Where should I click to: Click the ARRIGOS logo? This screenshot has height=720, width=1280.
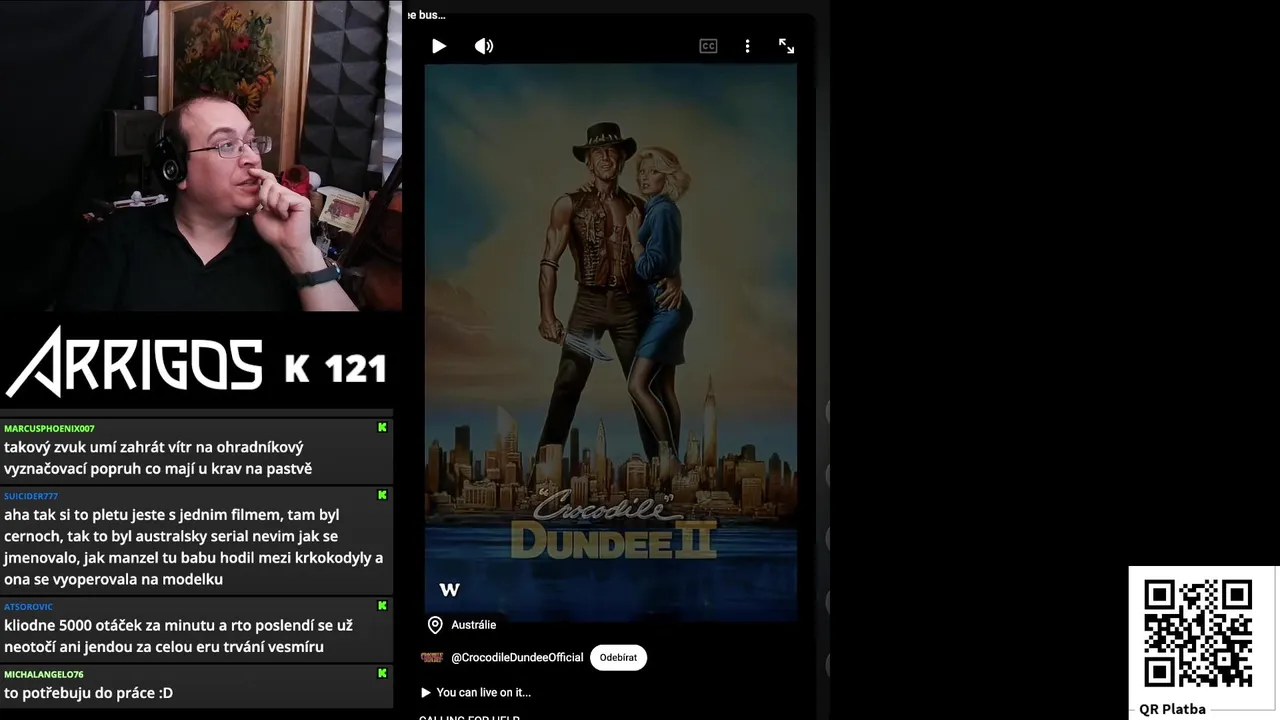[x=134, y=362]
